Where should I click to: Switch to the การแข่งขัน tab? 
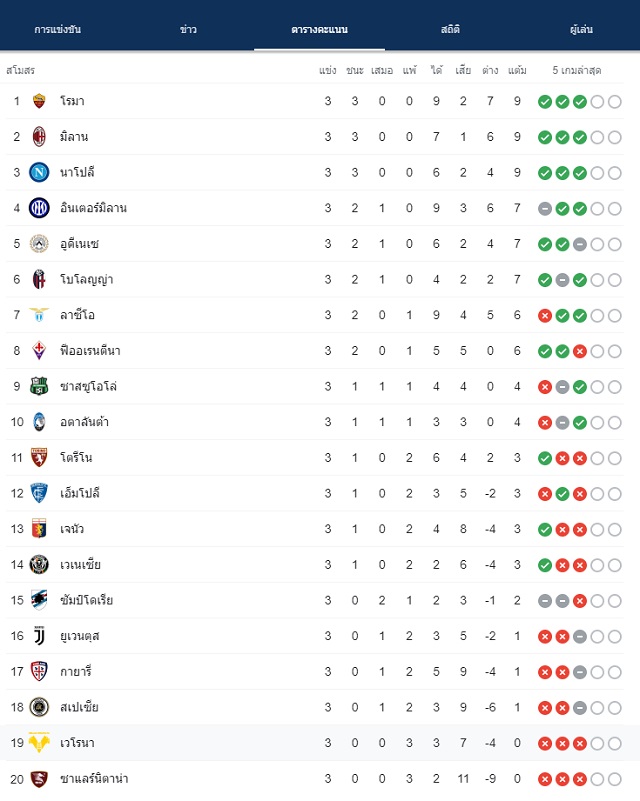58,29
